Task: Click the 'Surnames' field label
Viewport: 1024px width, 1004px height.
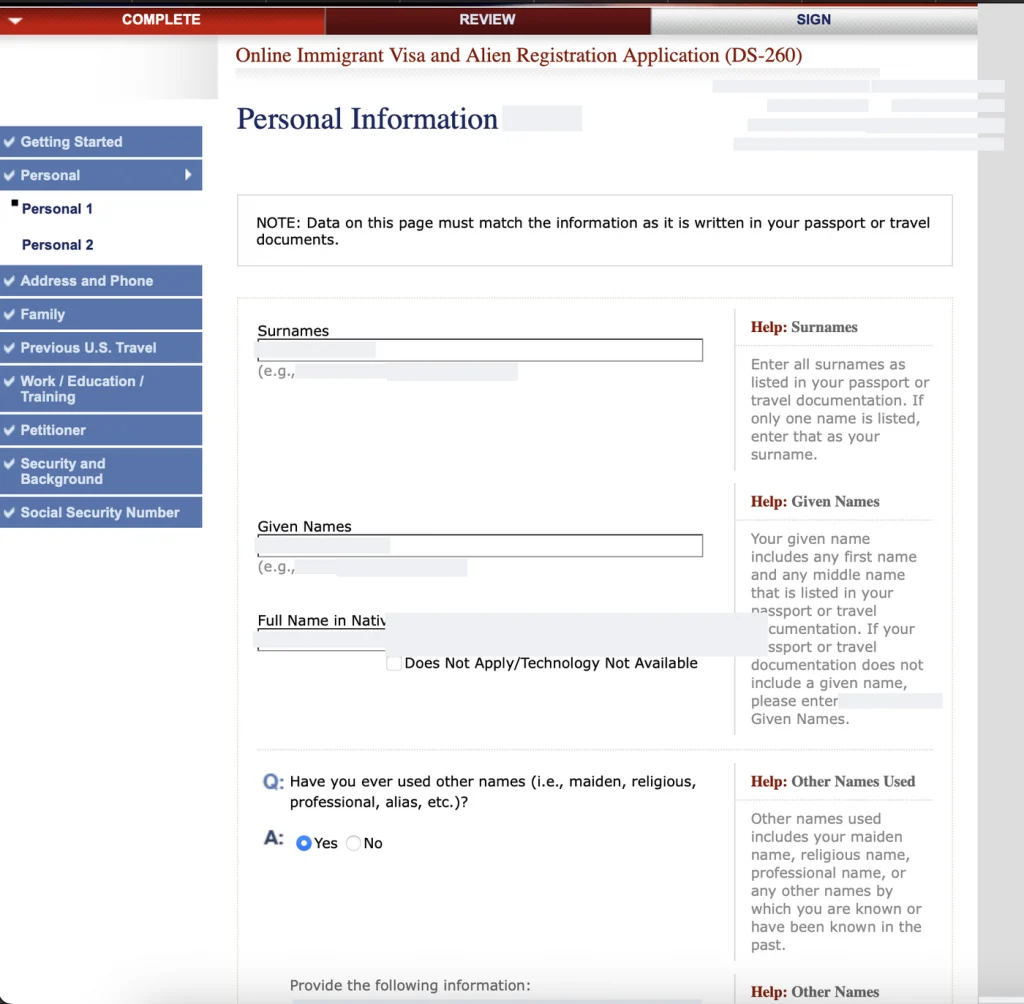Action: [293, 331]
